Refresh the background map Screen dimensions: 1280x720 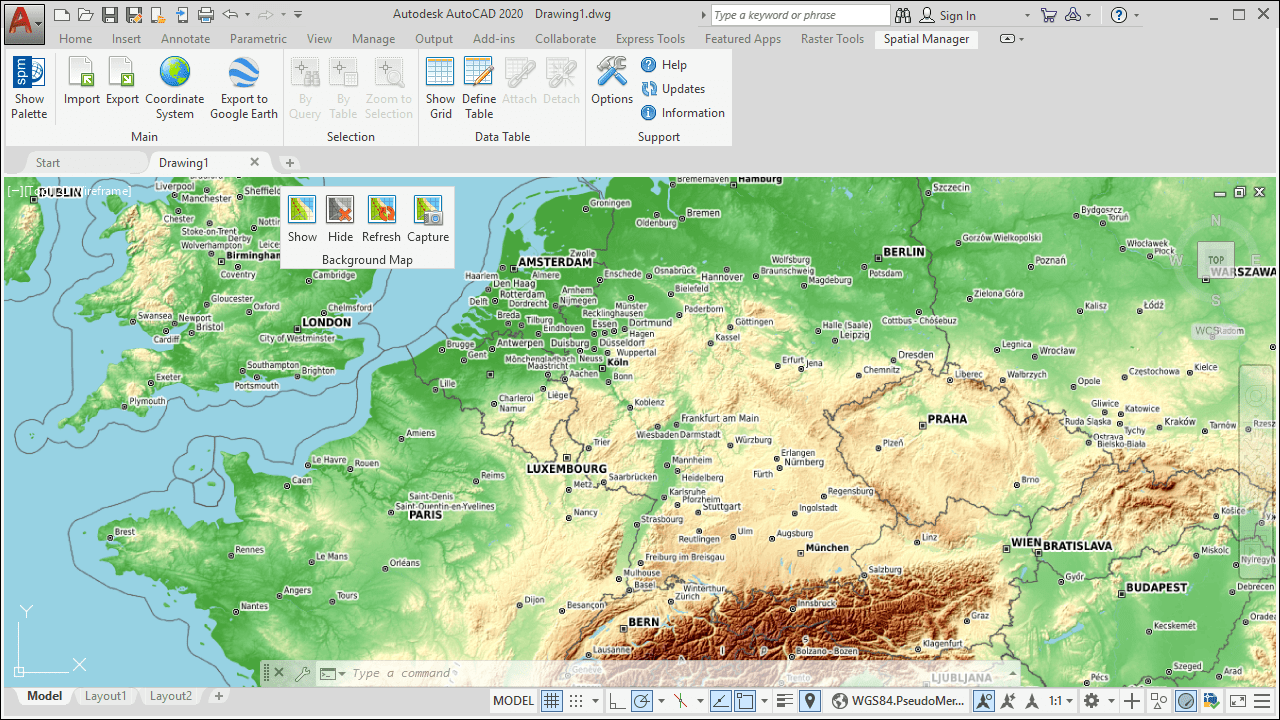pos(381,219)
